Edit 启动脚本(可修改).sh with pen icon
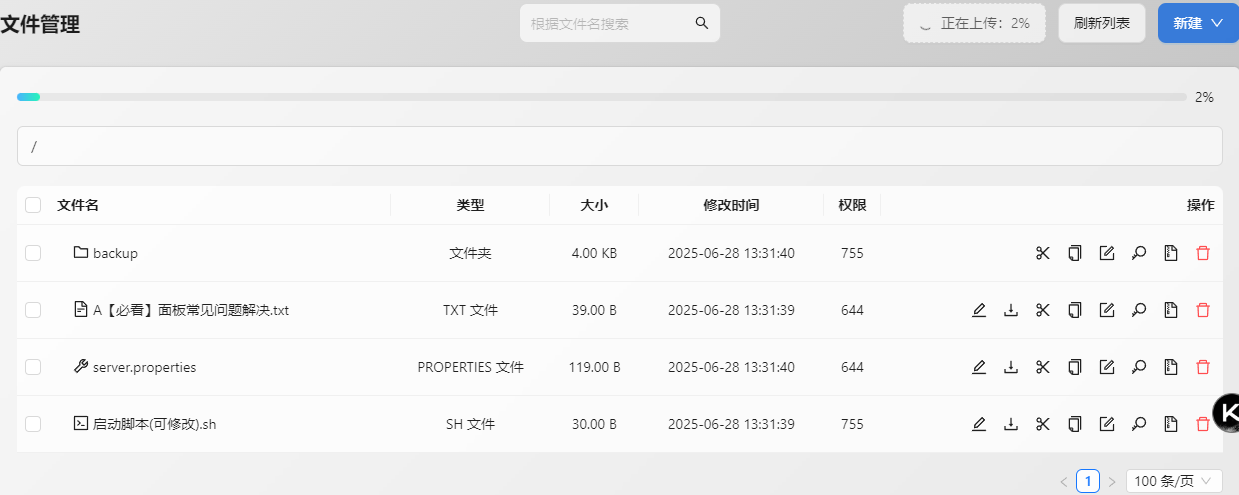The image size is (1239, 495). (x=979, y=424)
